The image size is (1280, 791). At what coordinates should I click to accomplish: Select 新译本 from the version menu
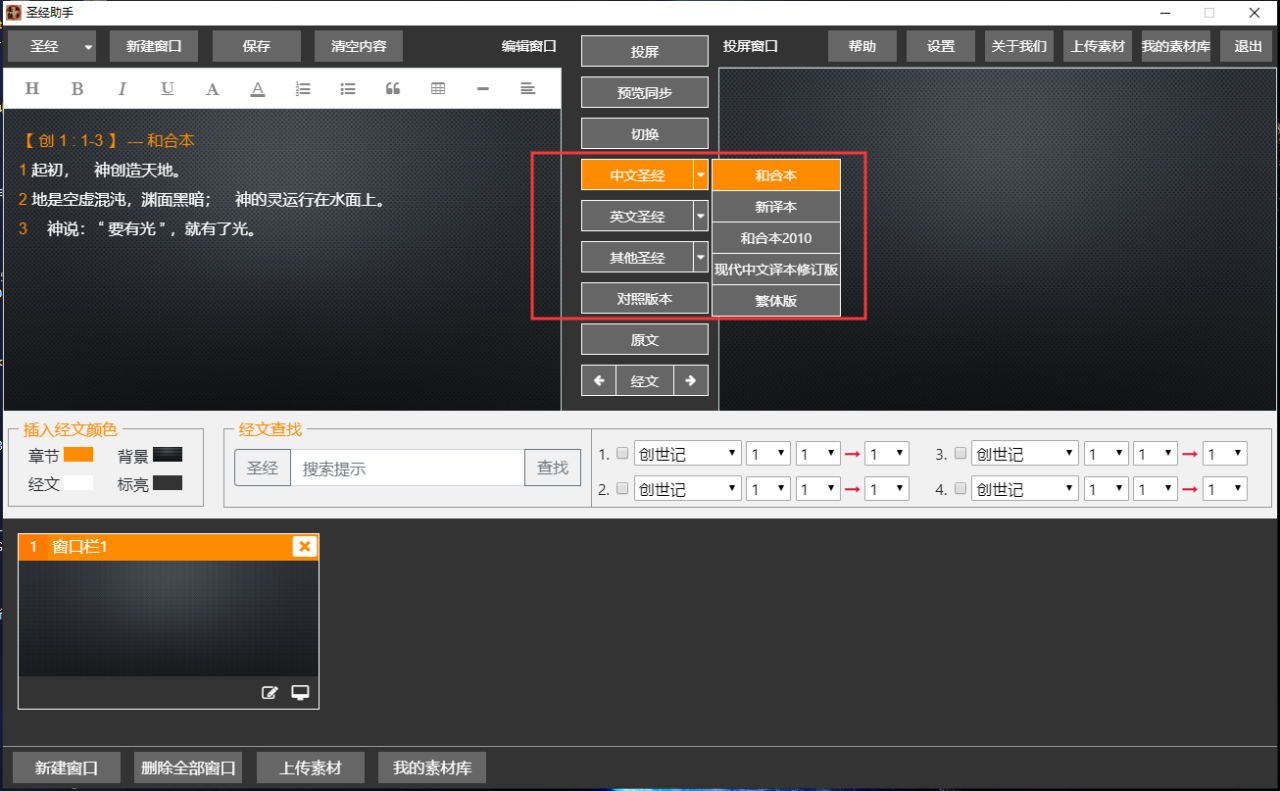tap(776, 207)
